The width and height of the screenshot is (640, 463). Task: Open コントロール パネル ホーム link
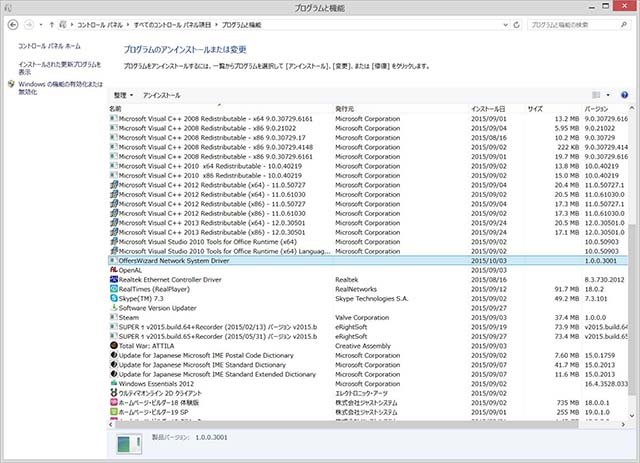[x=49, y=46]
